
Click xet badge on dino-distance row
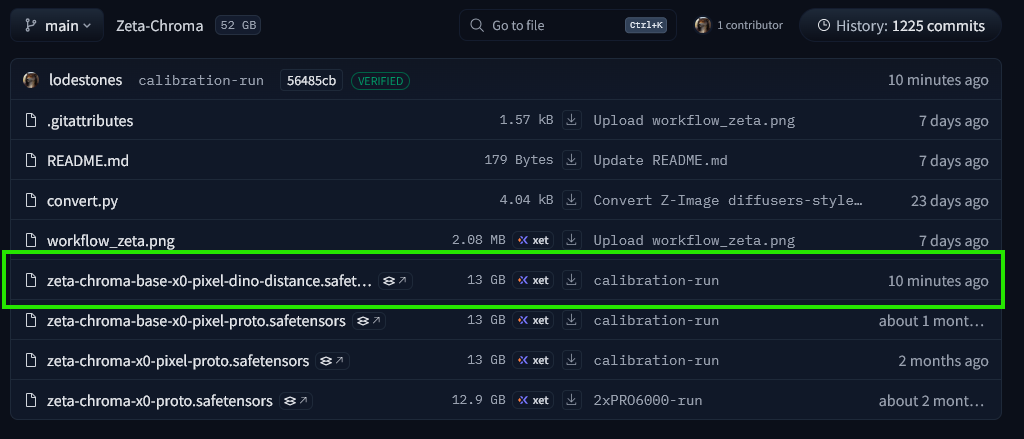point(533,280)
